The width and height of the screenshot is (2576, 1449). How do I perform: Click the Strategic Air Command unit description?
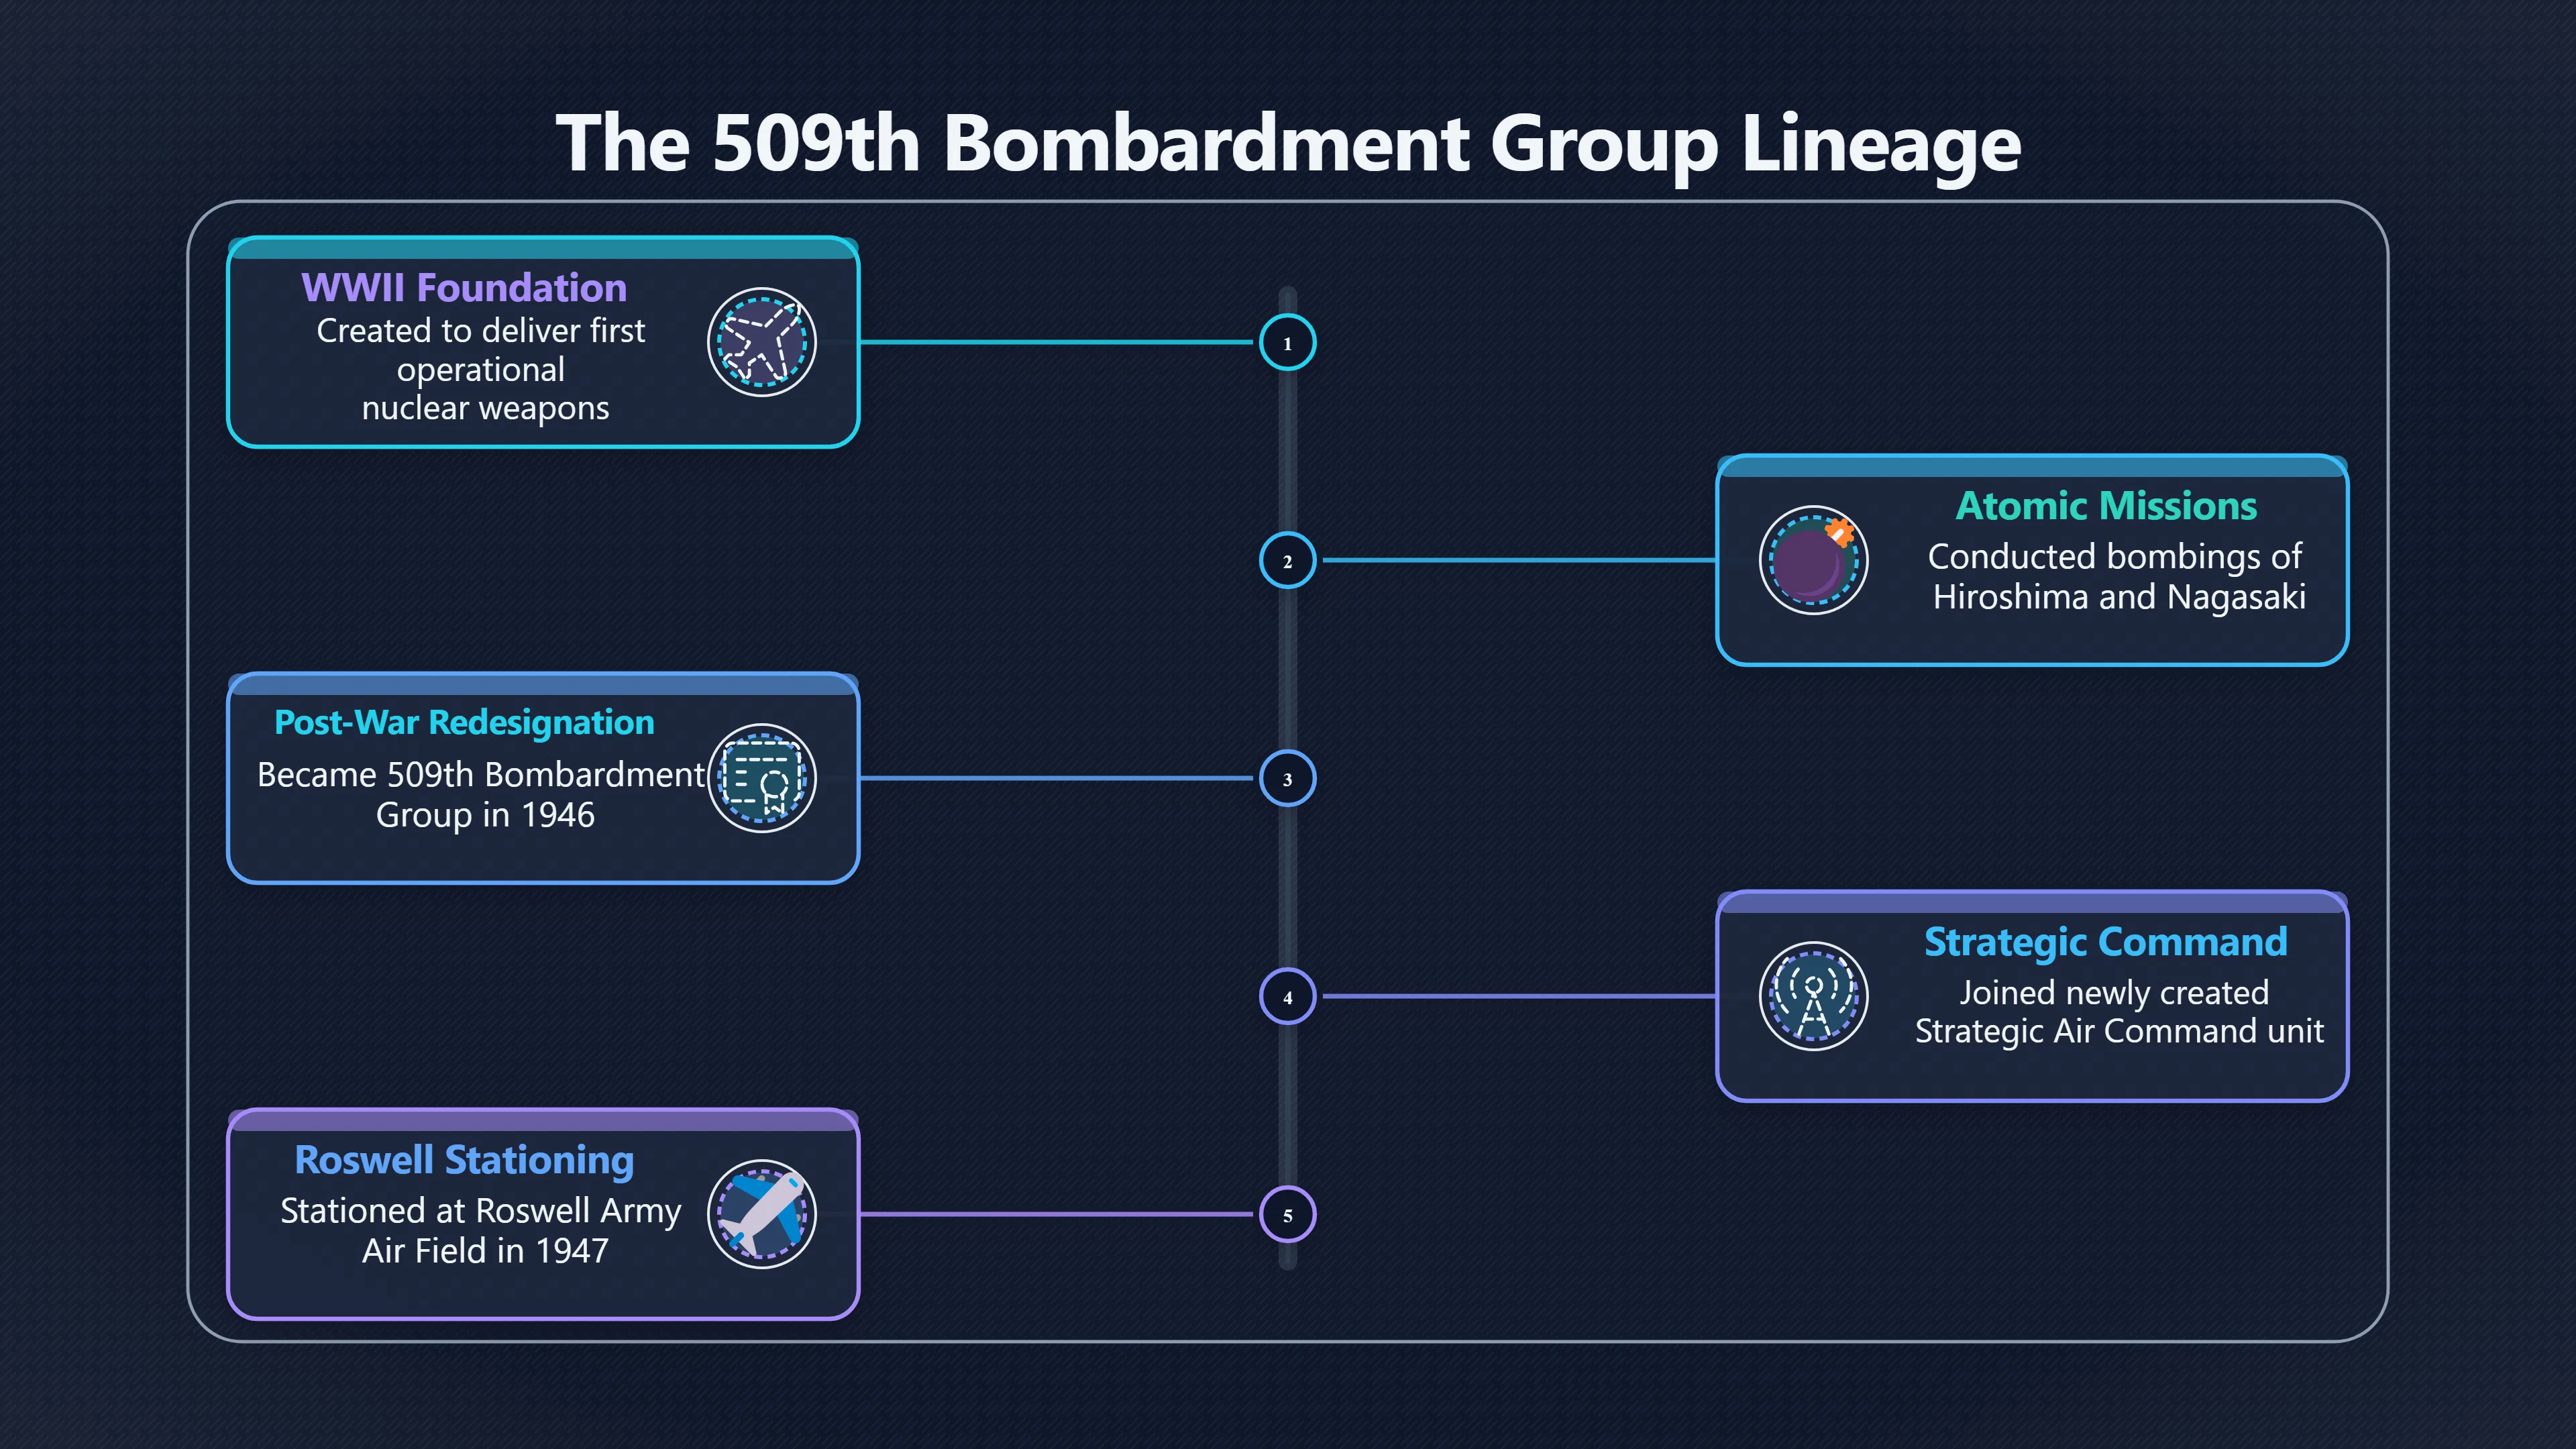(x=2119, y=1012)
